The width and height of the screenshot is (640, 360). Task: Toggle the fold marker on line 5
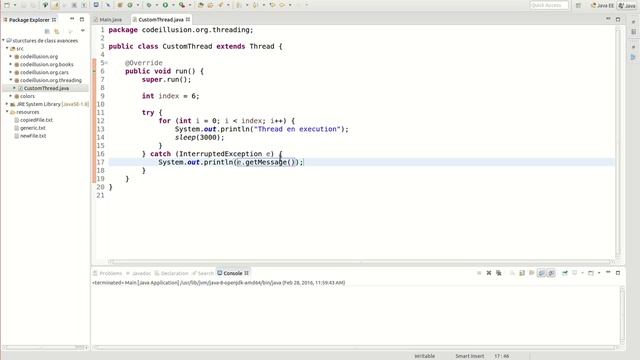pos(107,63)
